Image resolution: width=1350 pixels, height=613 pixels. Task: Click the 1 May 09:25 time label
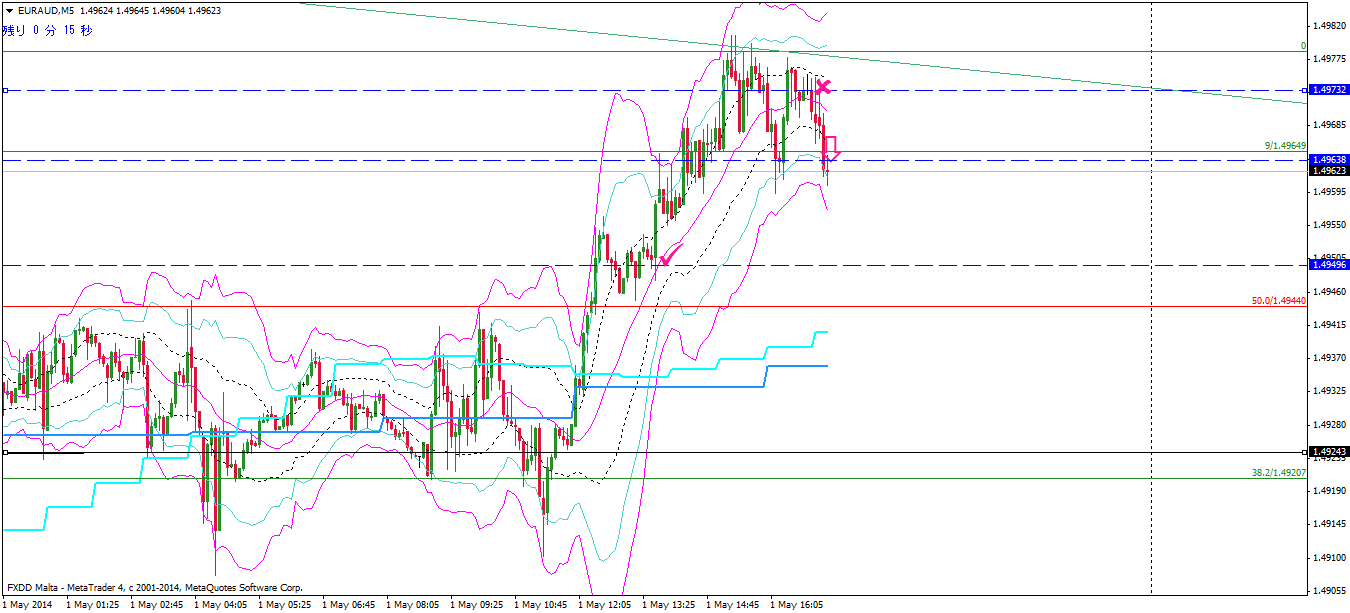coord(476,605)
